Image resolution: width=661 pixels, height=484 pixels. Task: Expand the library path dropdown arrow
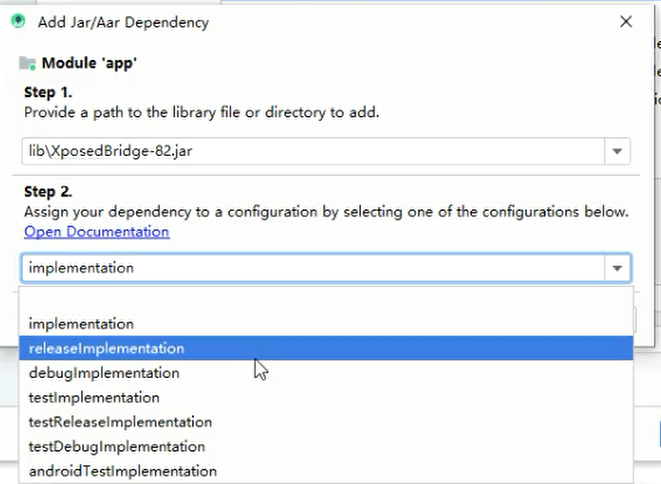tap(617, 151)
